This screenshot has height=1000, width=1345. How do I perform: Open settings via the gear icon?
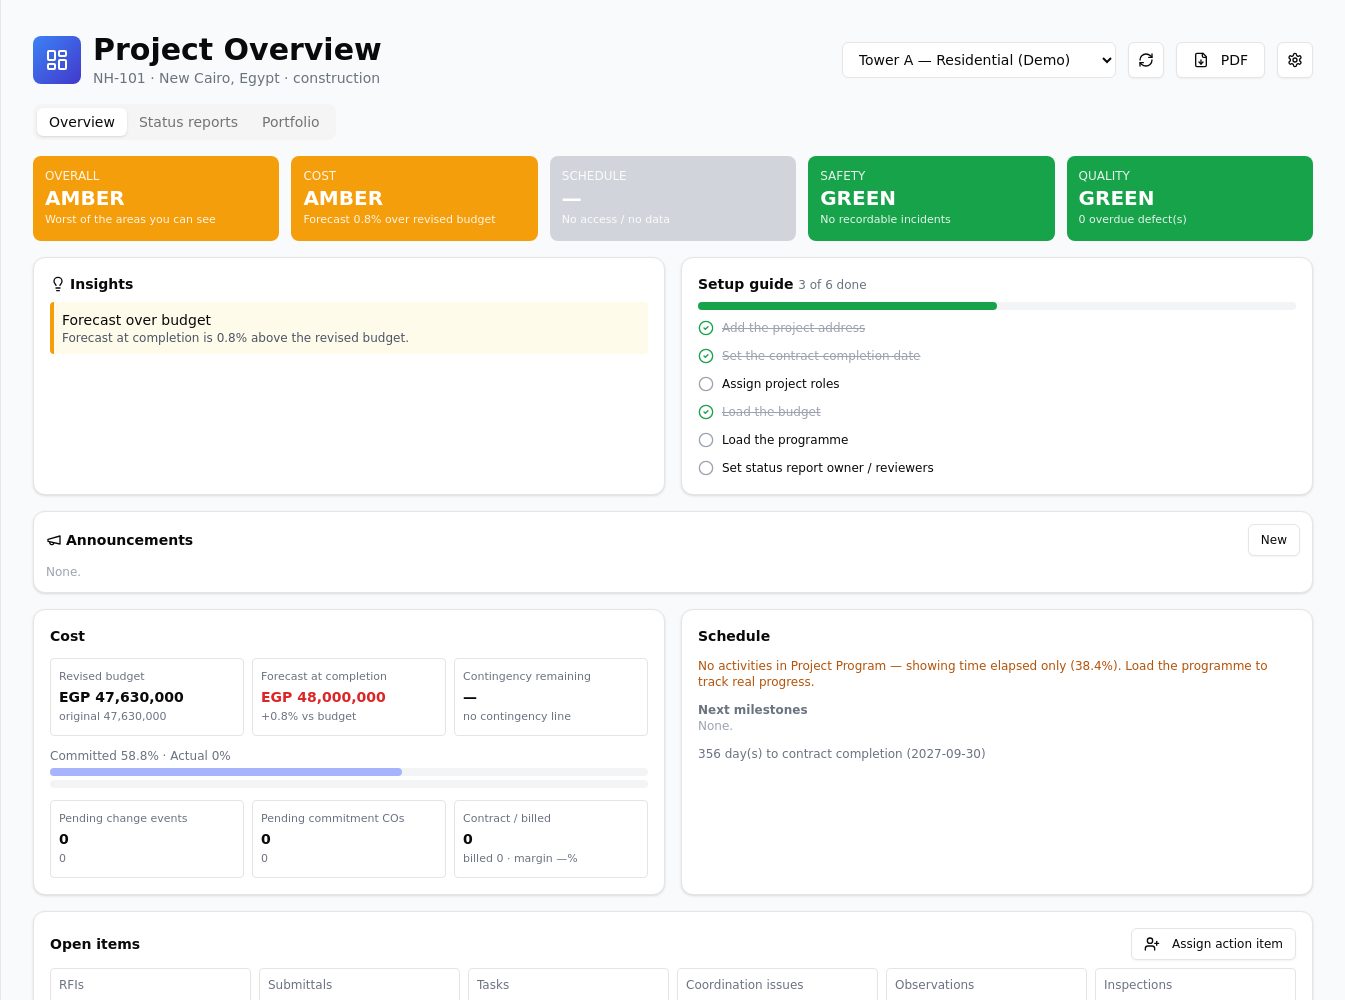1295,60
